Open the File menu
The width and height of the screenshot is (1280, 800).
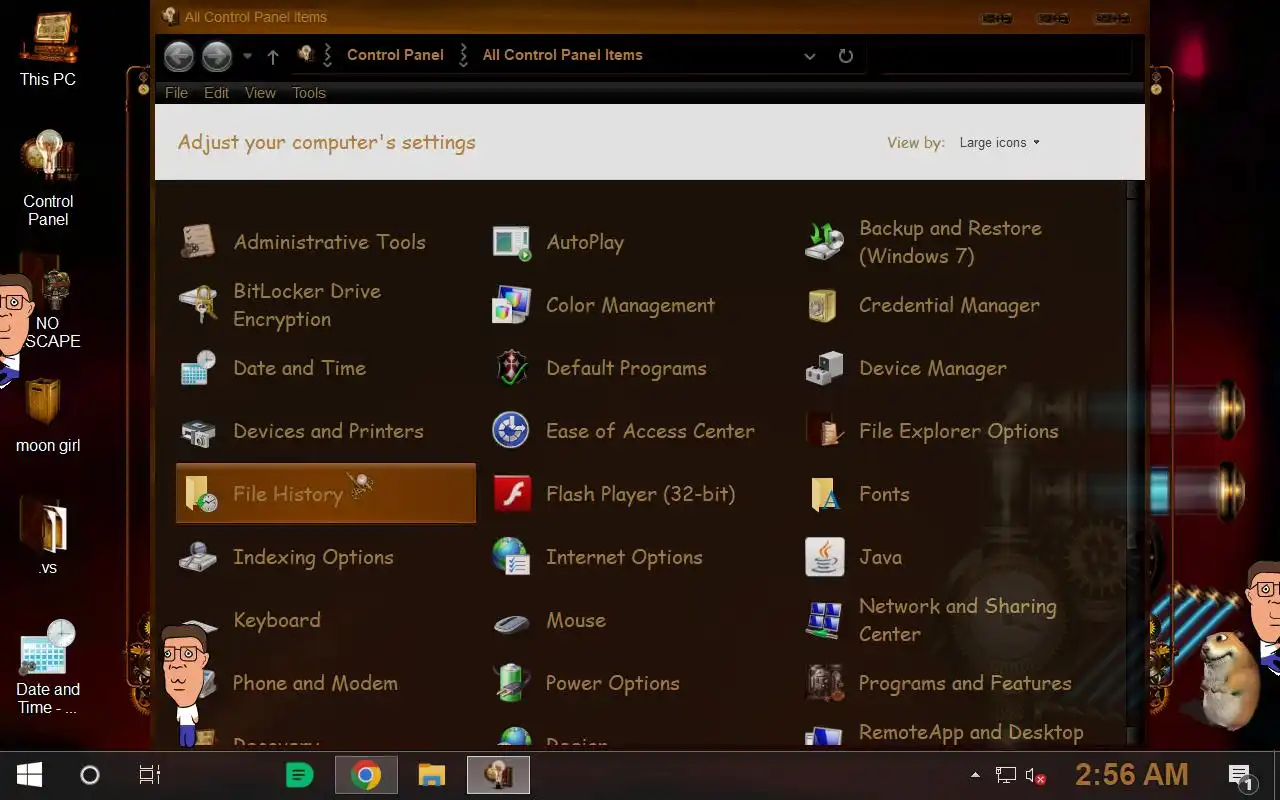(x=176, y=93)
